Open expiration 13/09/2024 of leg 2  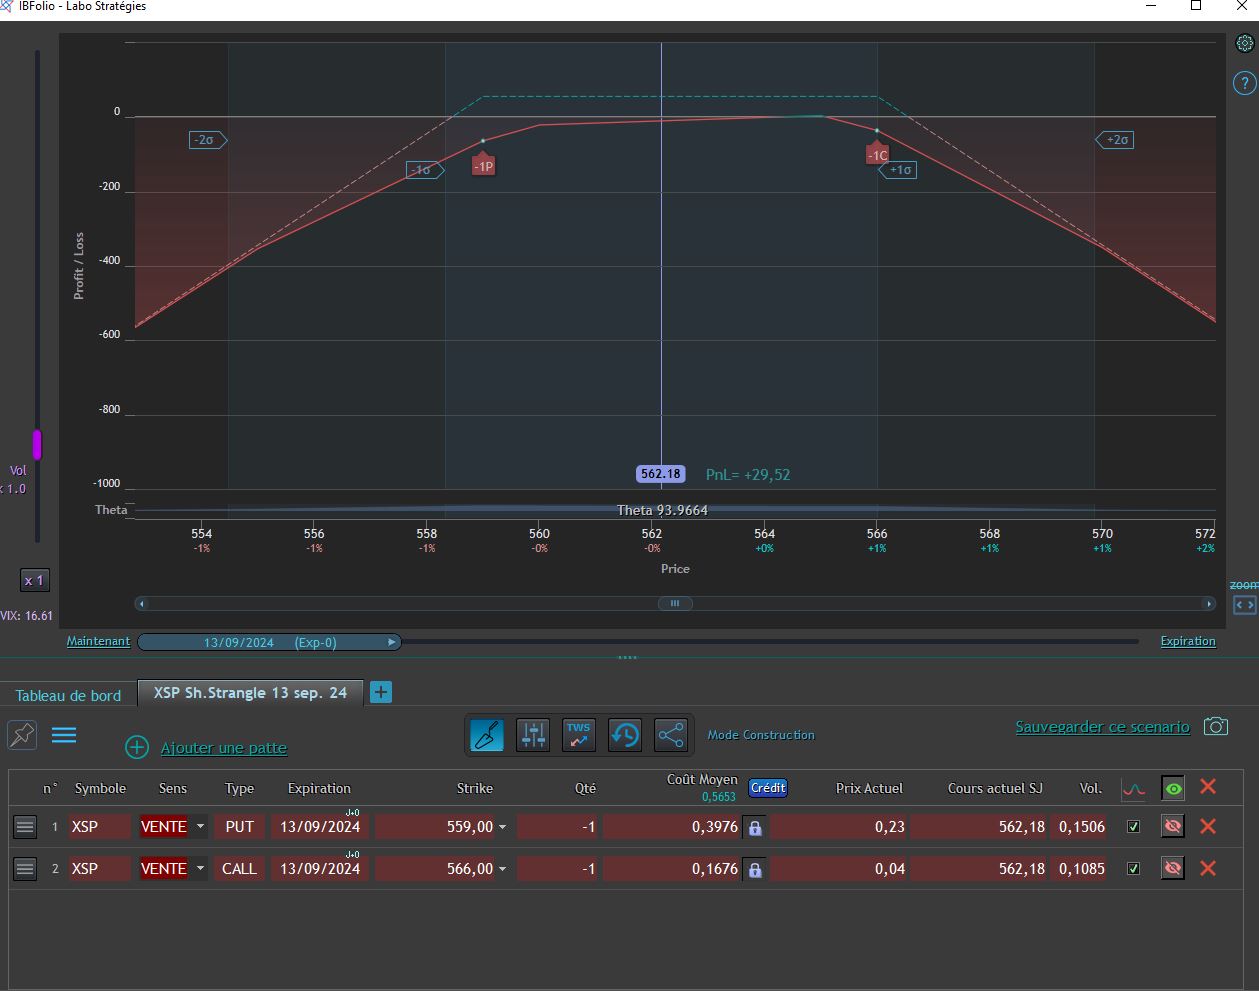320,868
